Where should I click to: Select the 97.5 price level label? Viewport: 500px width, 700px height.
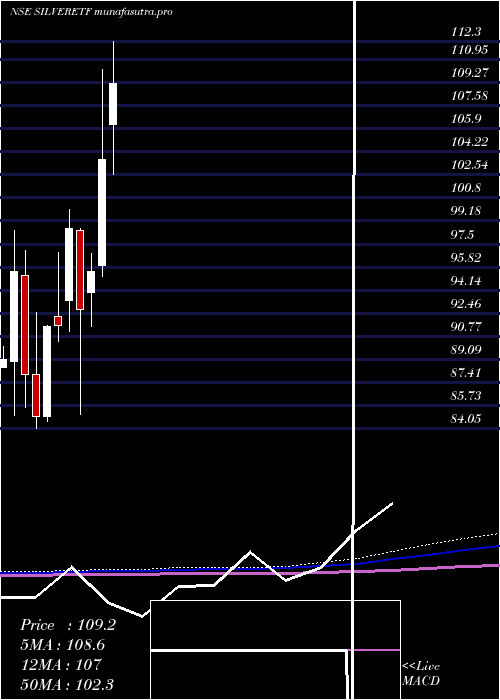462,234
